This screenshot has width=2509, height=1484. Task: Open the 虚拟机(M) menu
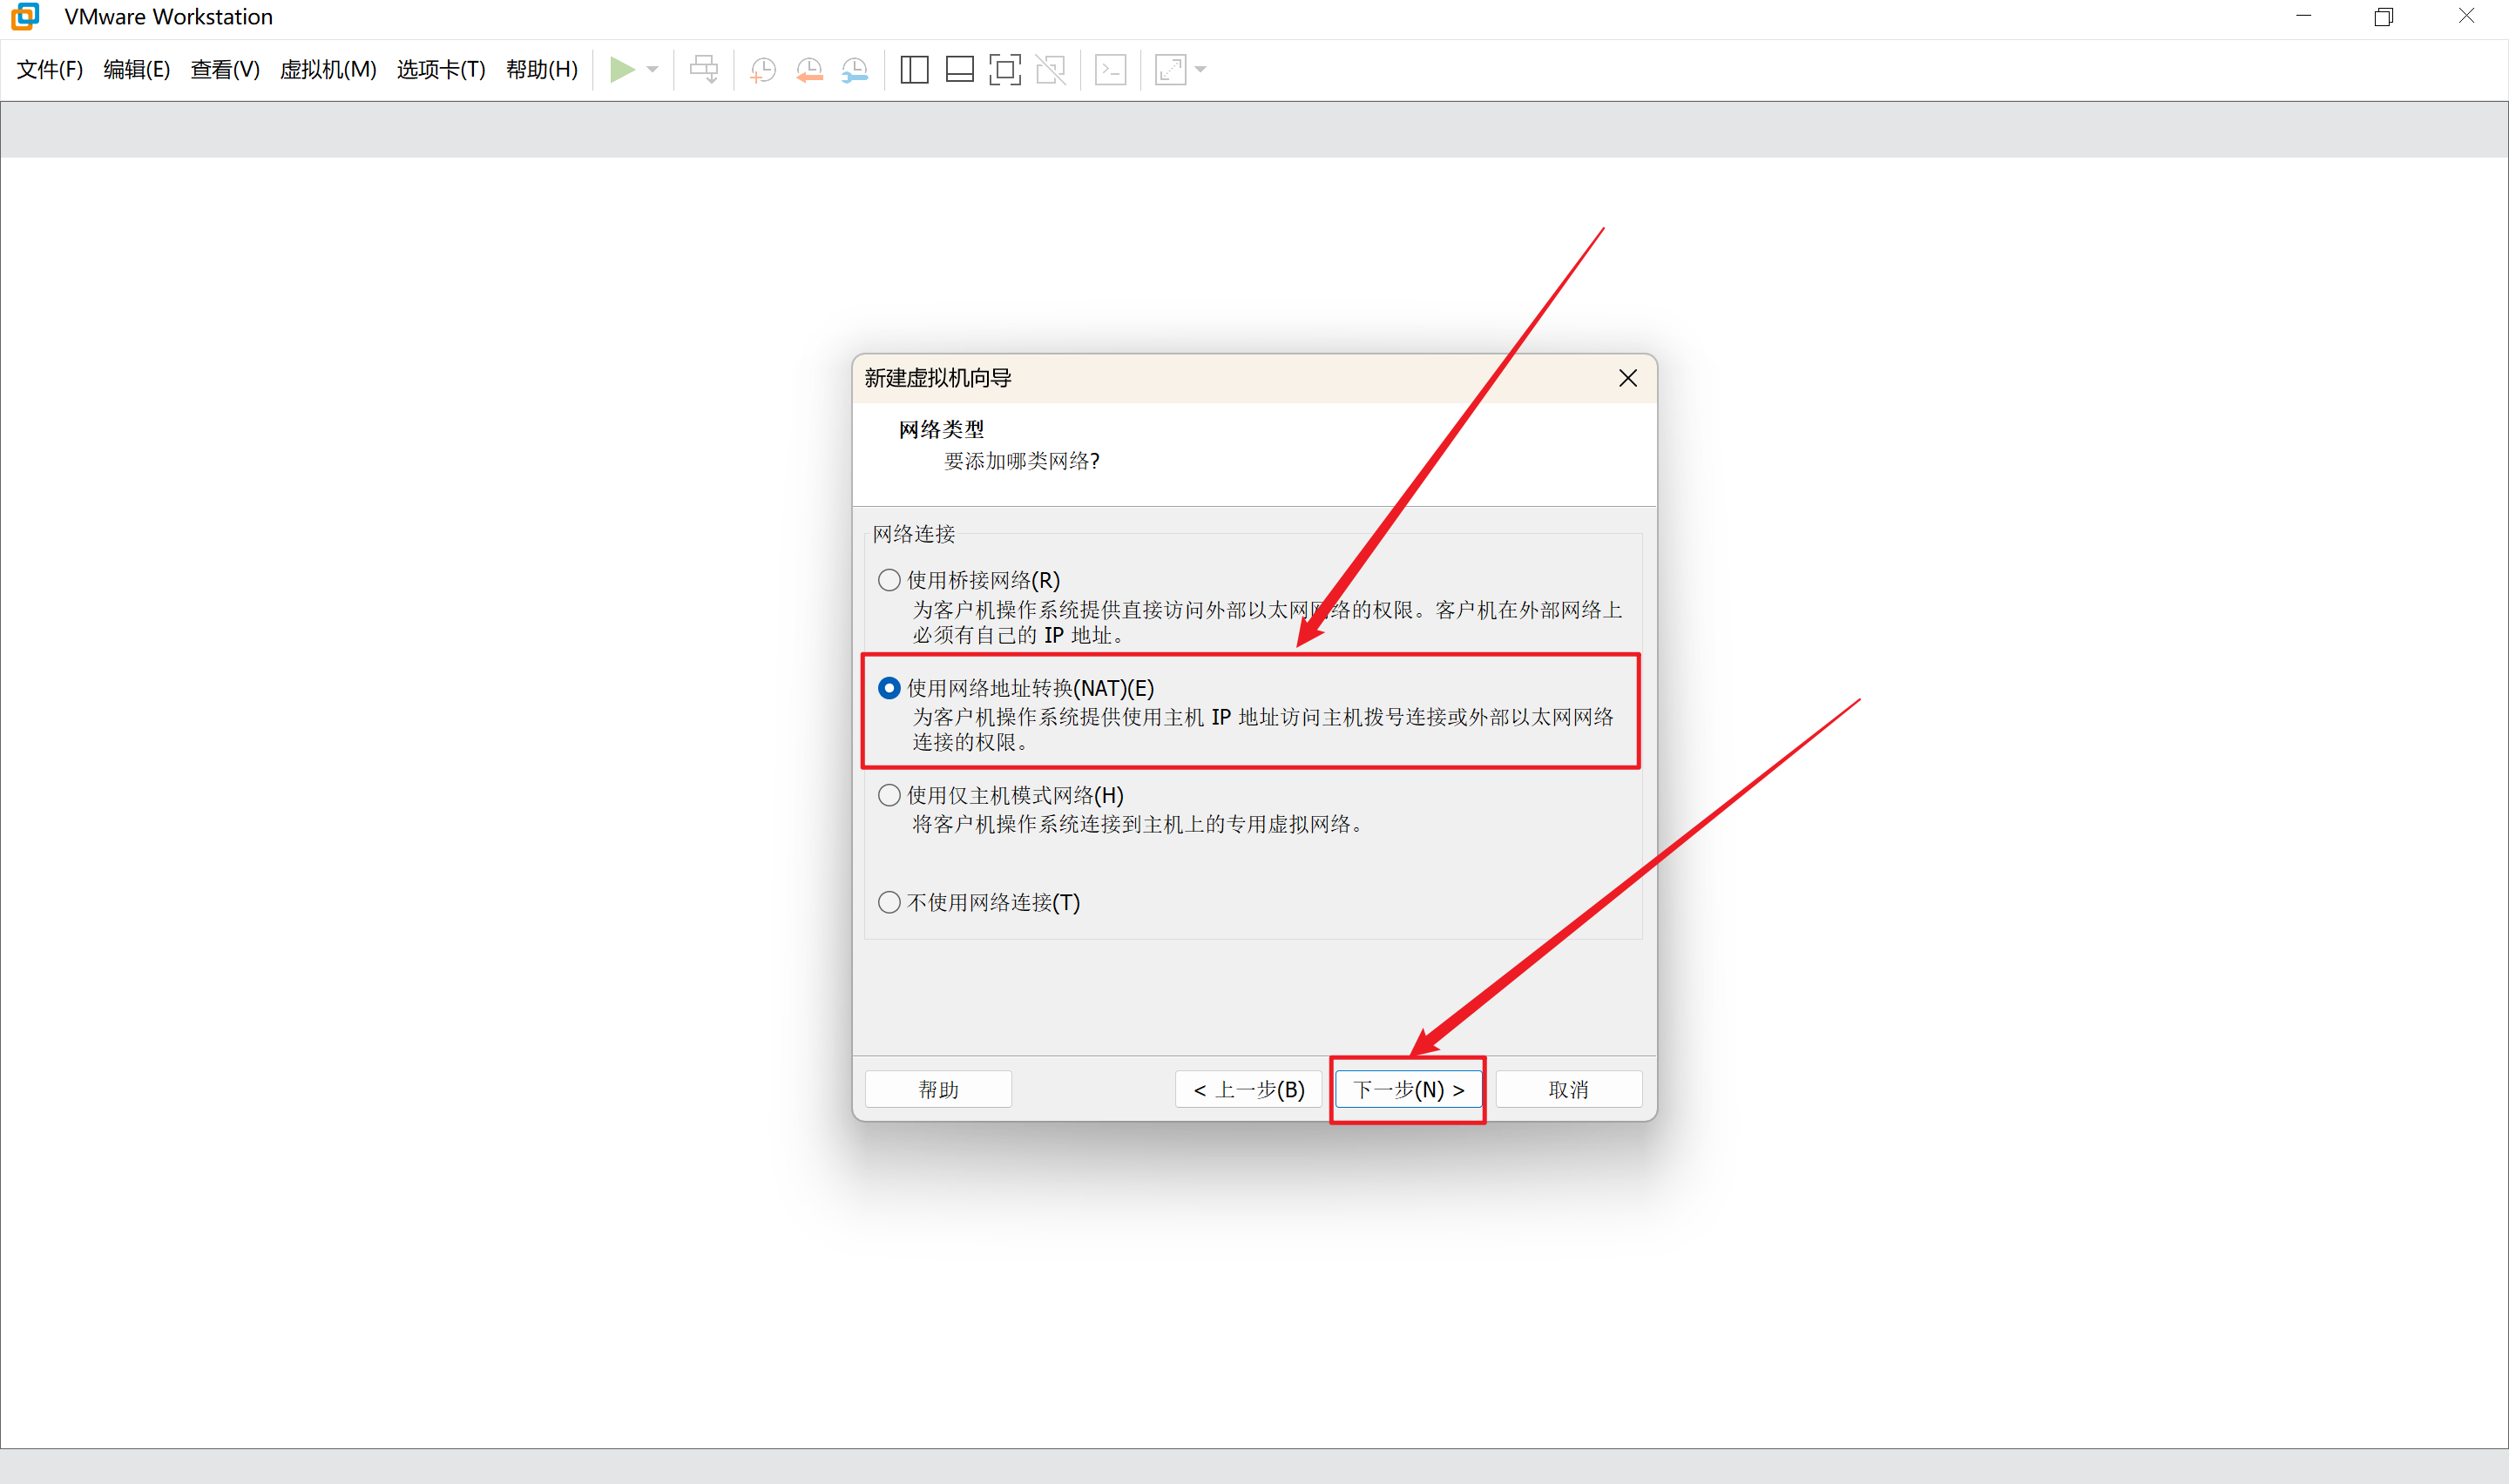click(328, 70)
